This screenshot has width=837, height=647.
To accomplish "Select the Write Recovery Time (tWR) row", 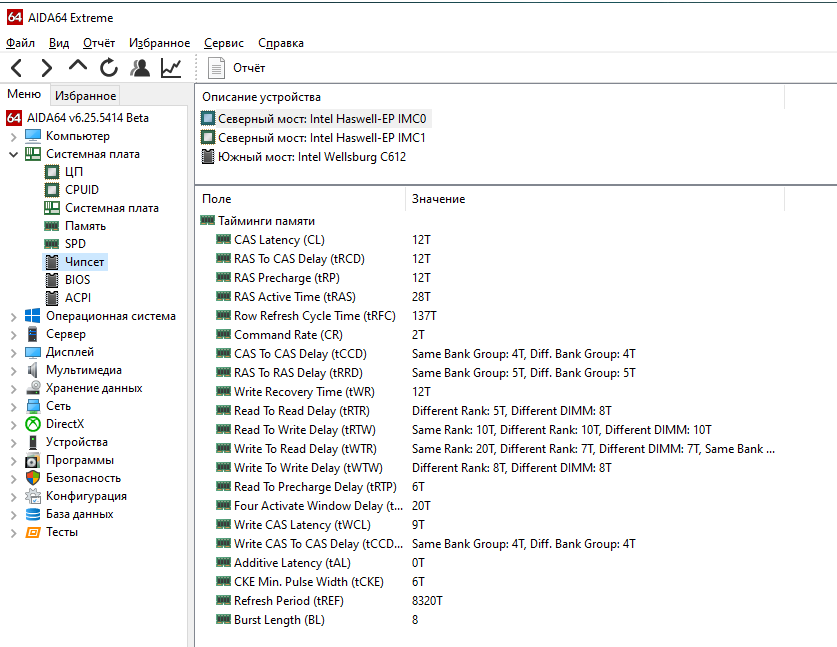I will pos(488,392).
